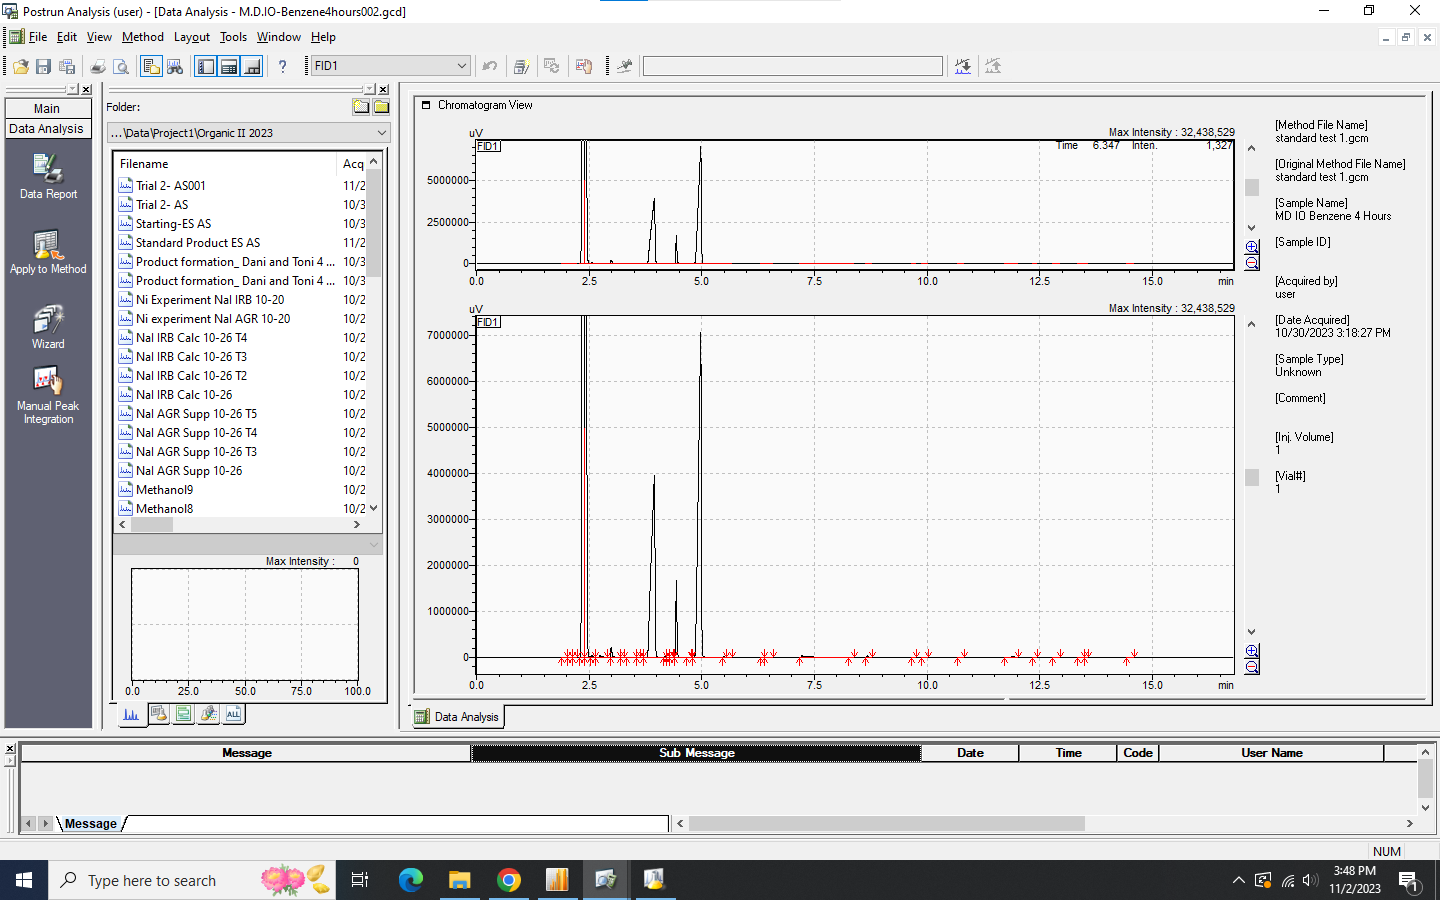
Task: Click lower chromatogram intensity slider thumb
Action: pyautogui.click(x=1252, y=478)
